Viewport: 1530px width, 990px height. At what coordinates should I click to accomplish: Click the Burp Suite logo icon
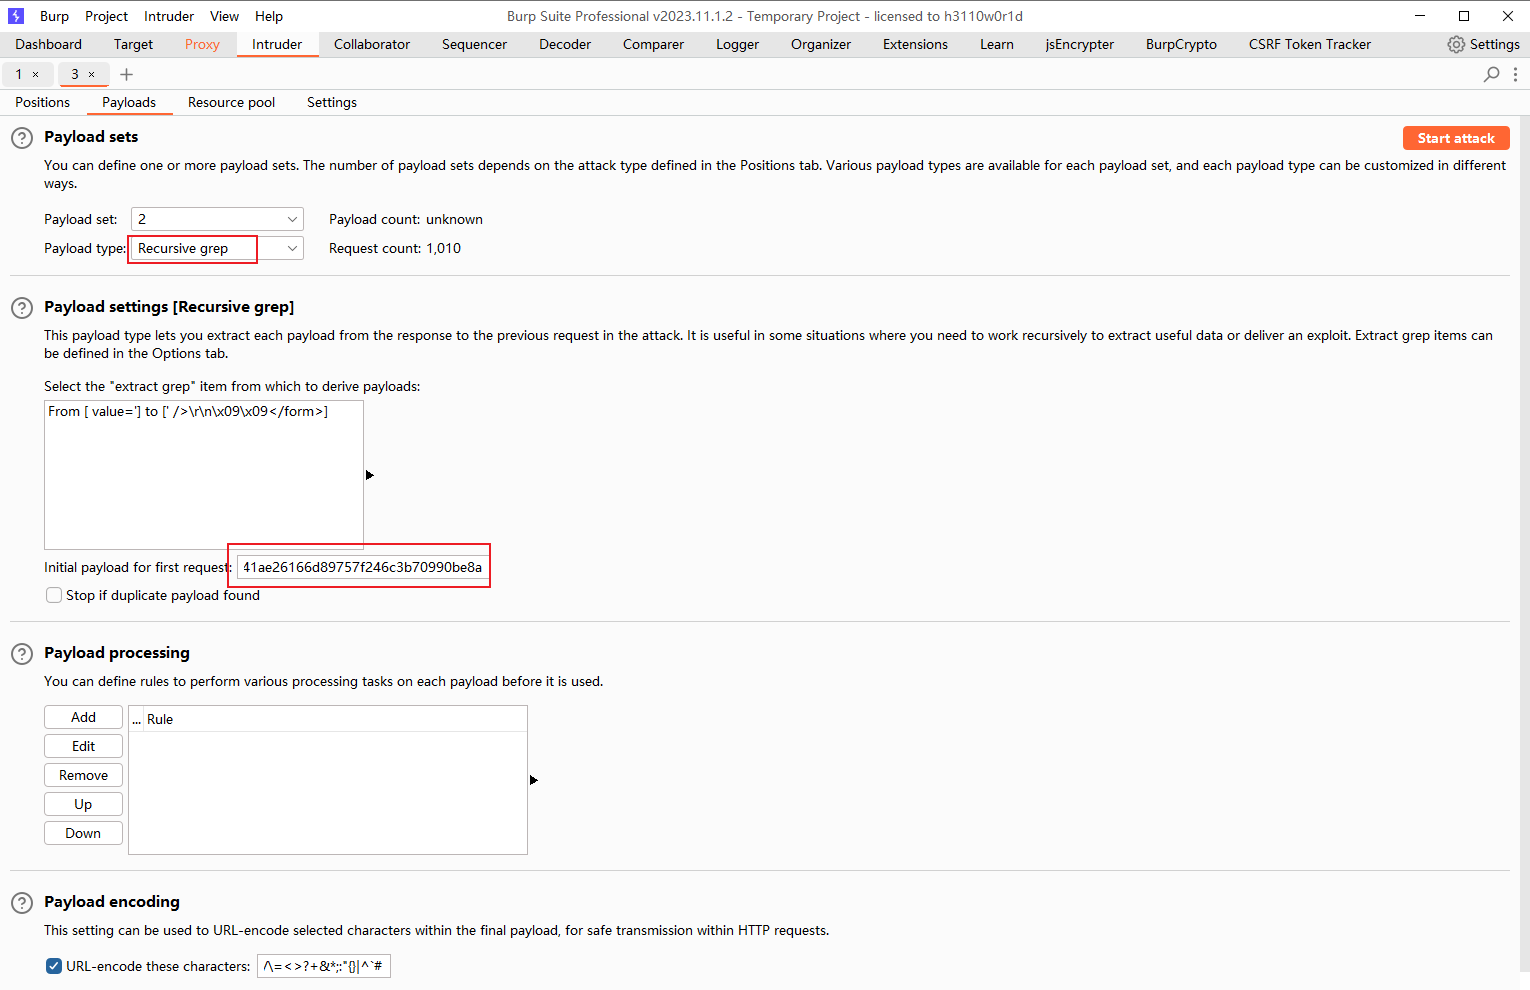(x=16, y=16)
